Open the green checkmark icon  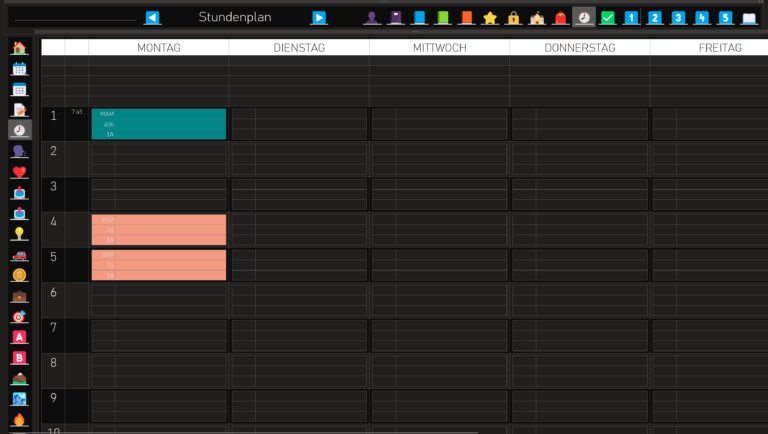coord(607,18)
